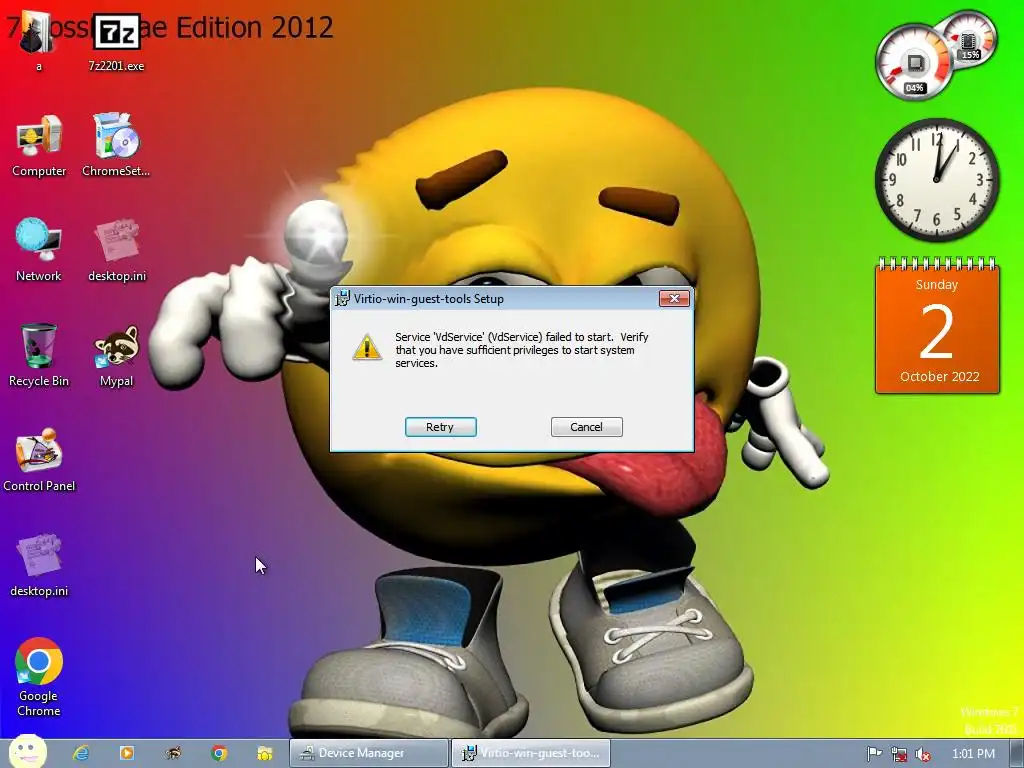Click the Retry button in setup dialog

tap(440, 426)
